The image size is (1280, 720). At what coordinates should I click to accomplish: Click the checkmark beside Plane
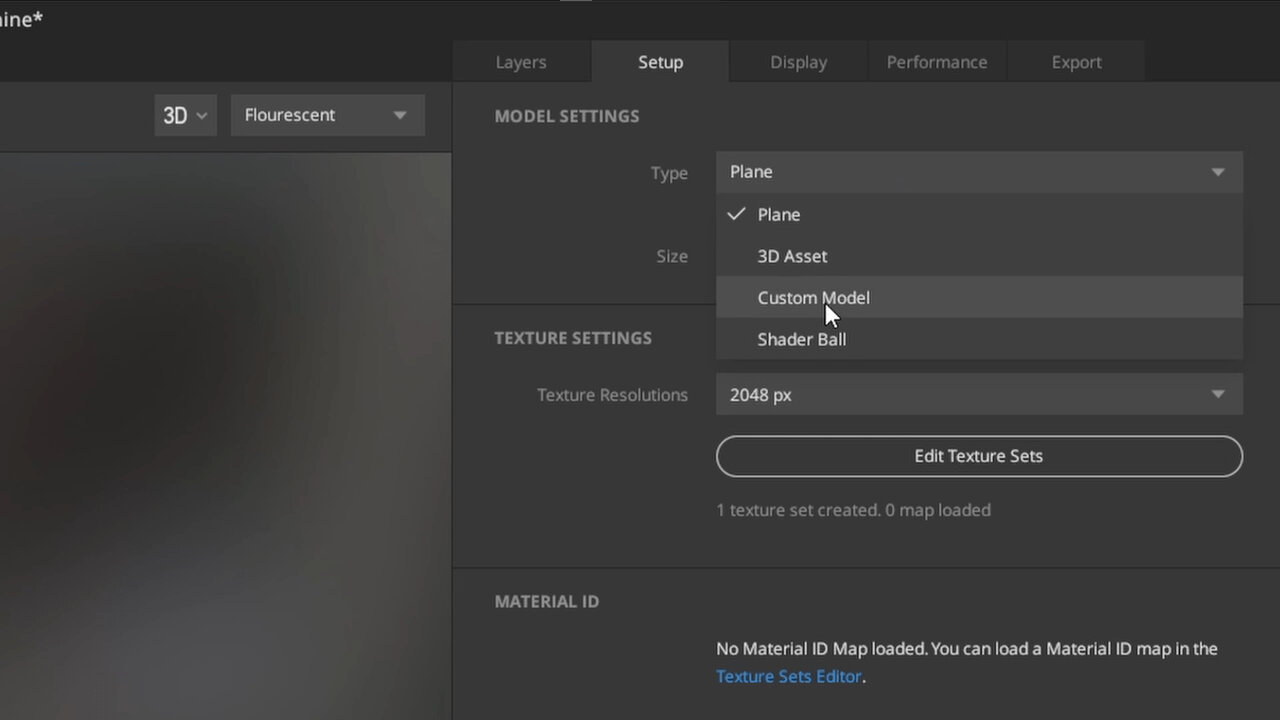point(736,213)
